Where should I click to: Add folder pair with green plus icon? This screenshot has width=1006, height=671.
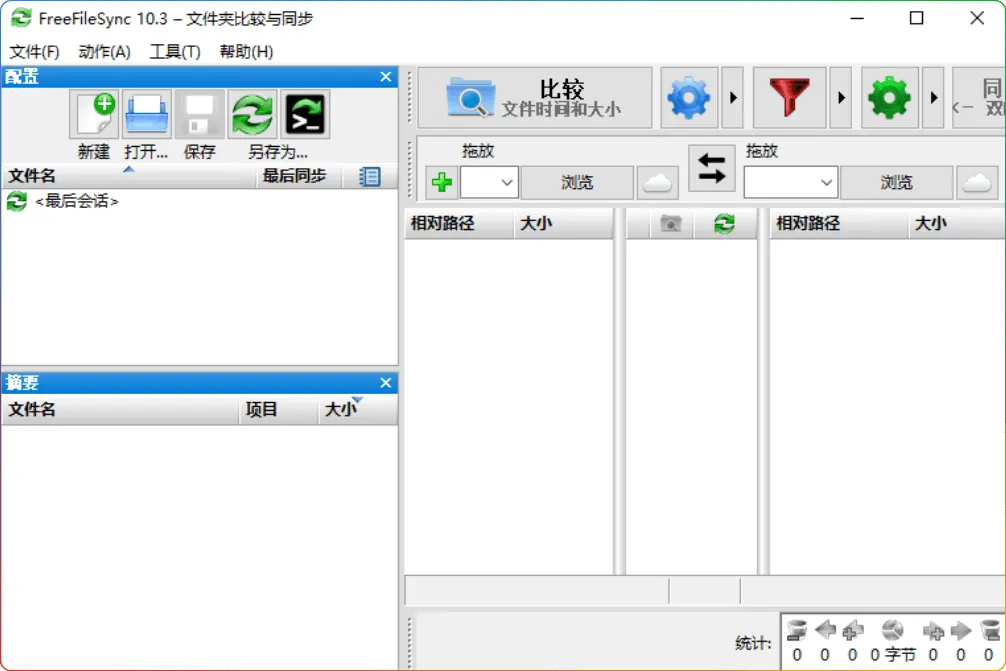(442, 183)
